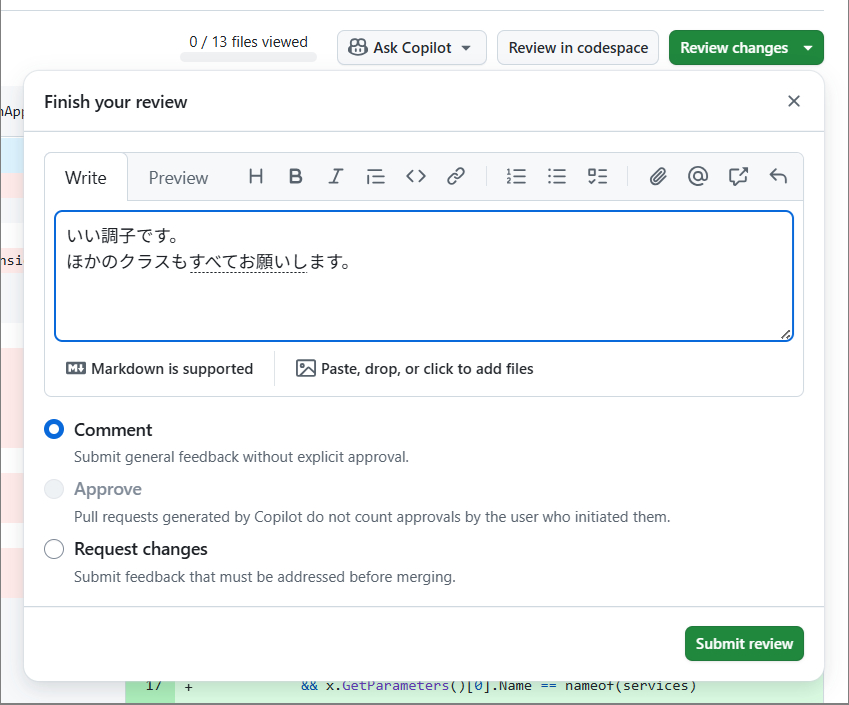This screenshot has height=705, width=849.
Task: Insert a bulleted list
Action: (x=557, y=177)
